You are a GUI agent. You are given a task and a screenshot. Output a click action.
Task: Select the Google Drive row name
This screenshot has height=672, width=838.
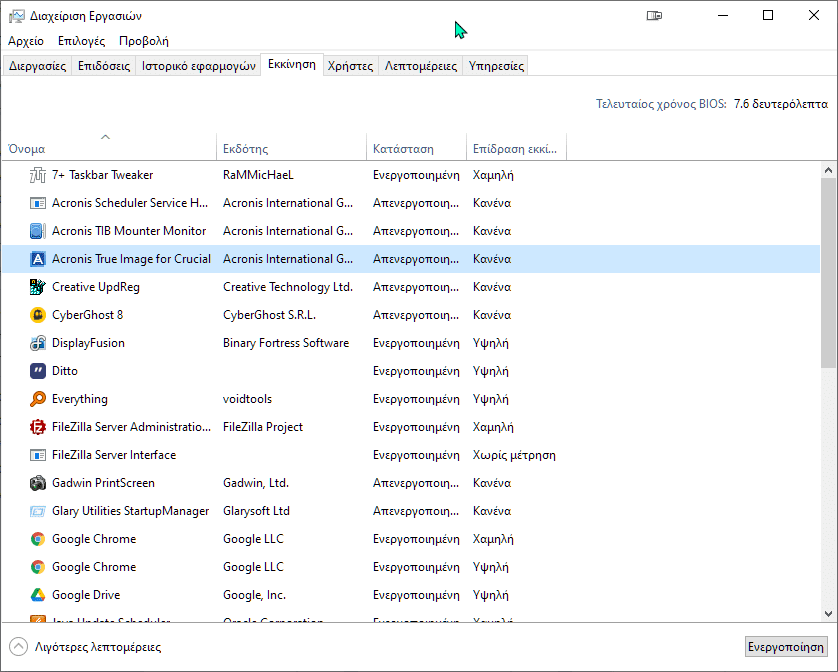(x=86, y=595)
